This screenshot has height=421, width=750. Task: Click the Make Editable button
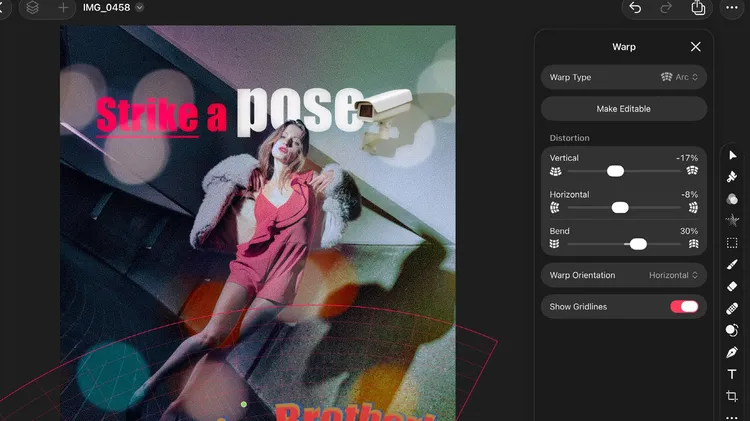click(624, 108)
